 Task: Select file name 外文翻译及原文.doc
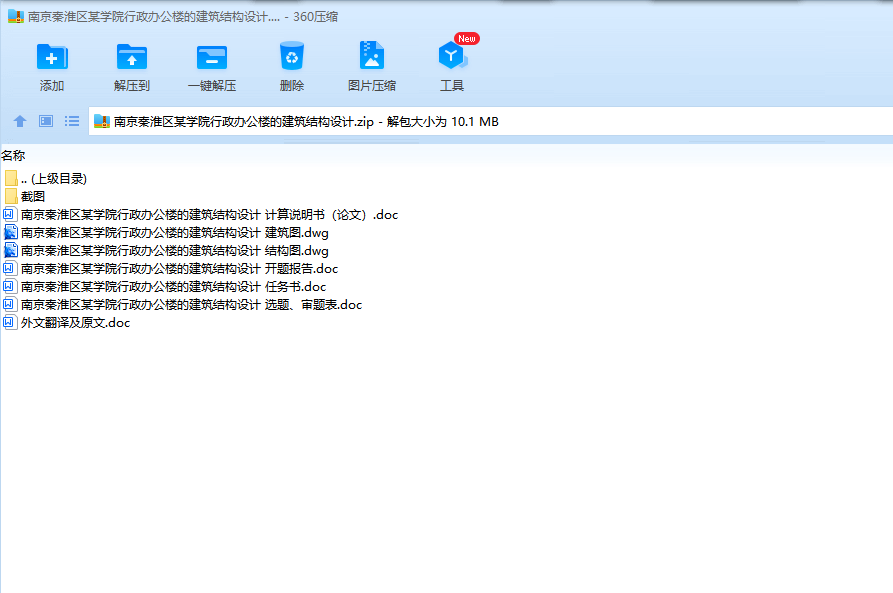point(76,323)
